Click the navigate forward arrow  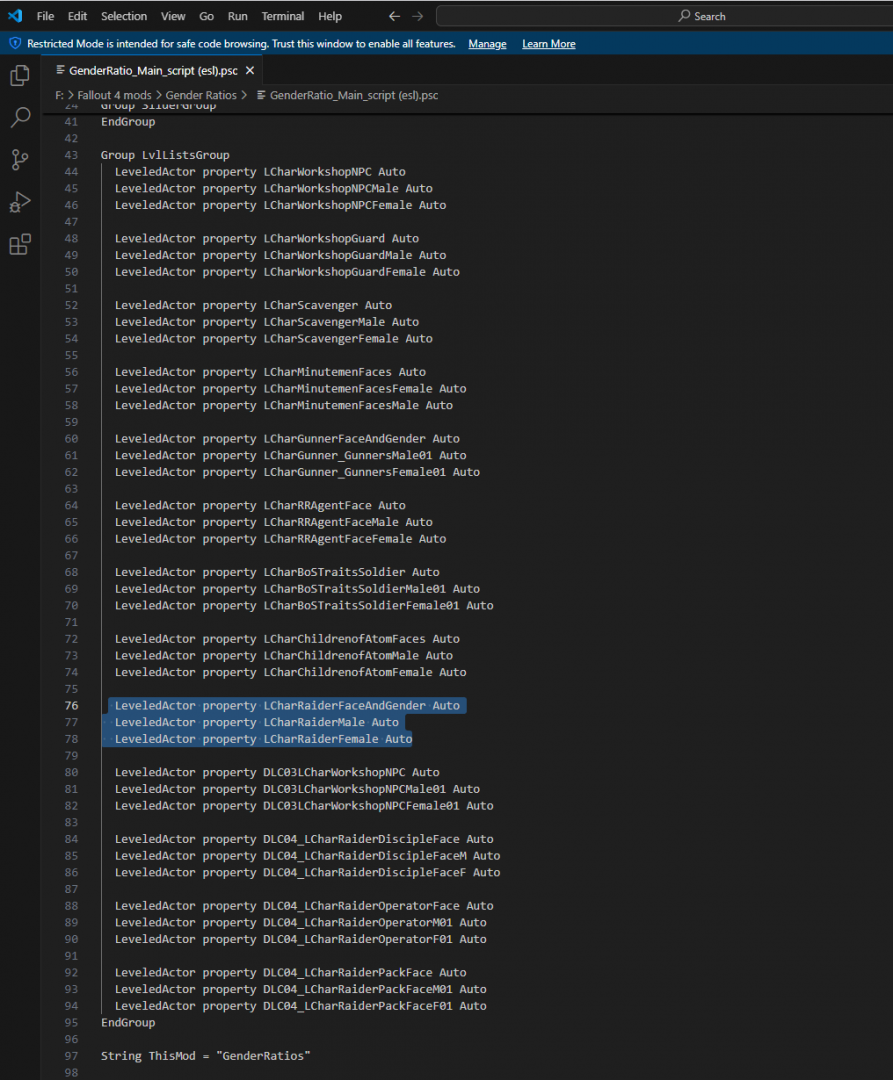(x=418, y=16)
